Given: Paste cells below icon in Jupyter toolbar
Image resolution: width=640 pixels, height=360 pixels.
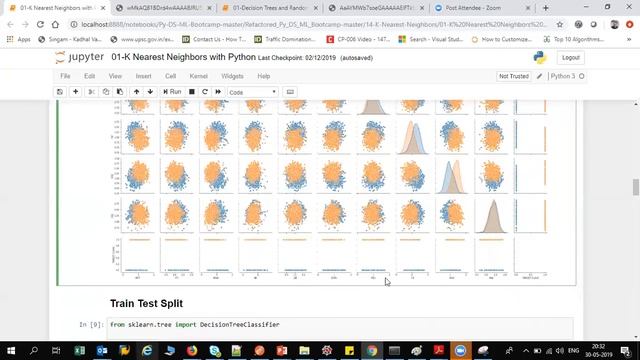Looking at the screenshot, I should coord(120,92).
